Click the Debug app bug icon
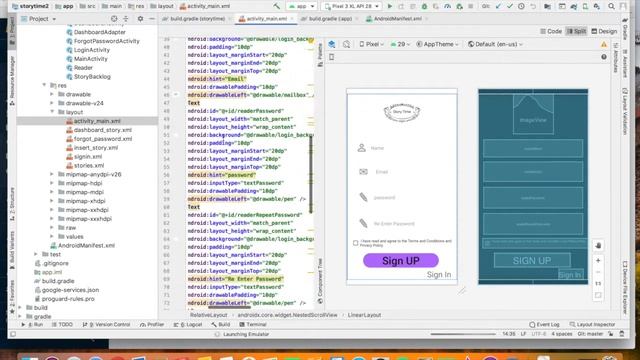Screen dimensions: 640x360 (x=424, y=6)
